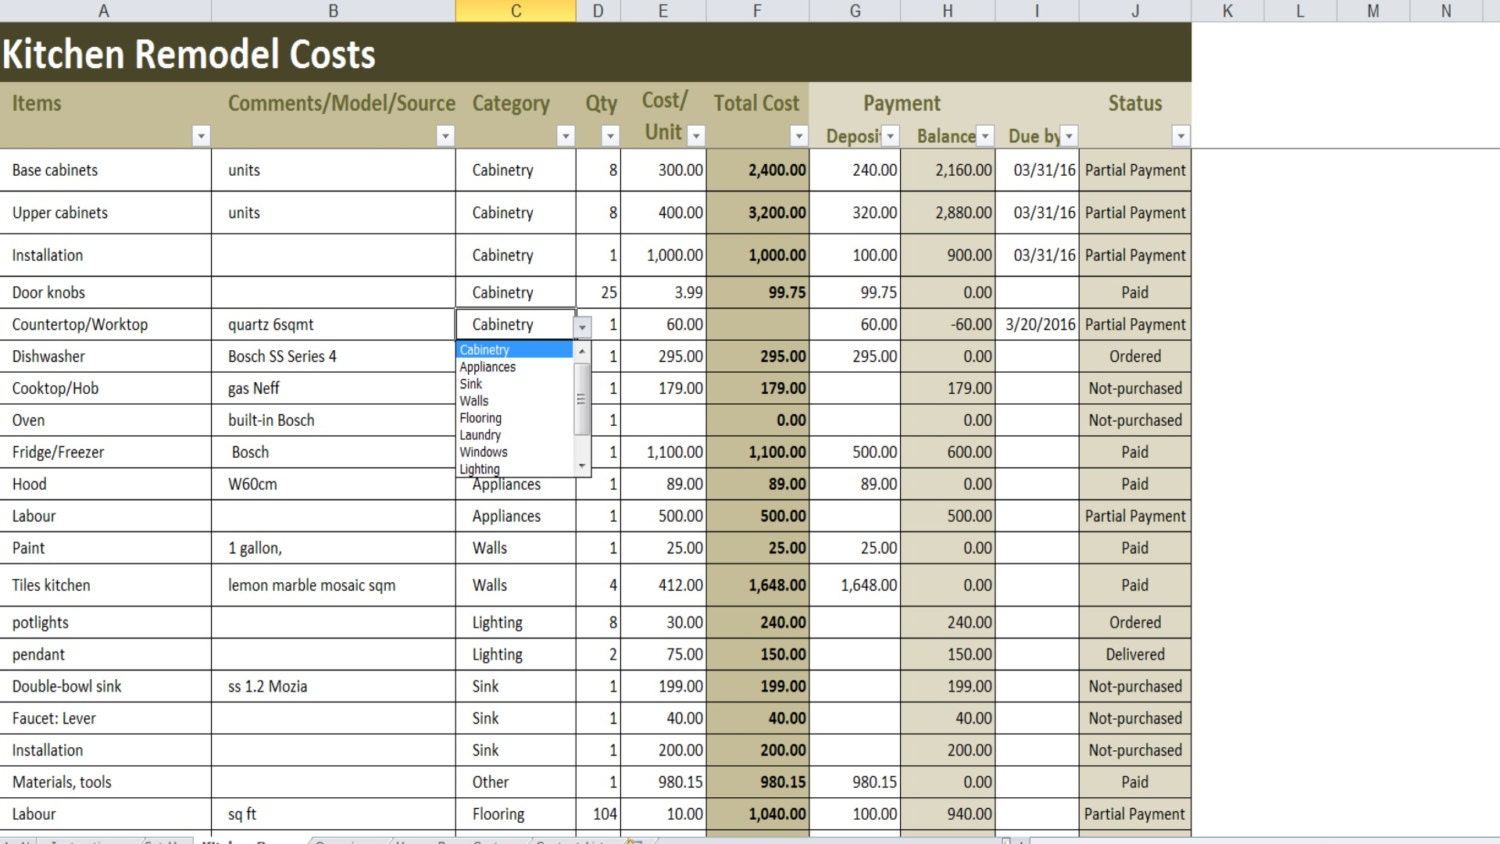Click the Status column filter icon

click(1181, 135)
